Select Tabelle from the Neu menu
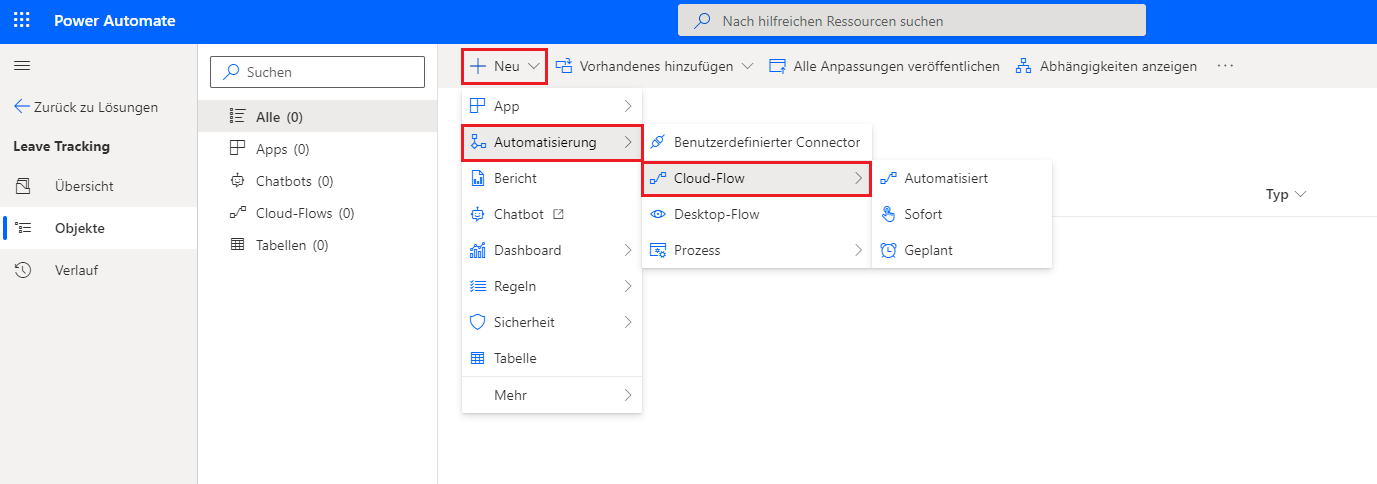The image size is (1377, 484). click(x=515, y=358)
